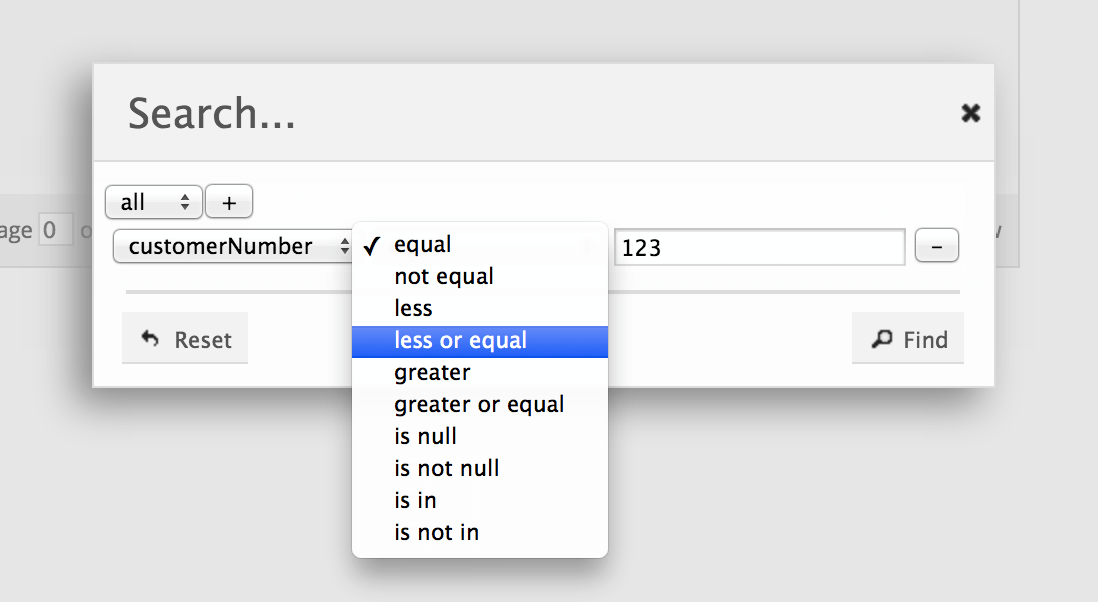1098x602 pixels.
Task: Click the search value field containing 123
Action: [760, 247]
